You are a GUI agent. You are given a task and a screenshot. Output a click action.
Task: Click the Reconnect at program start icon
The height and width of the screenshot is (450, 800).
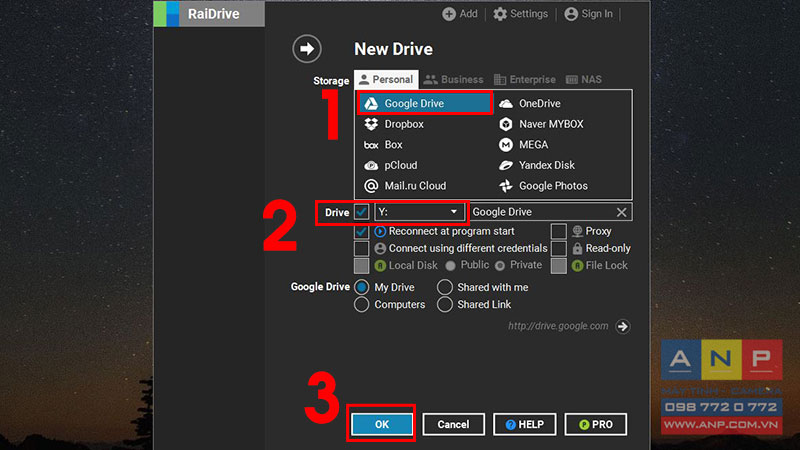pos(380,231)
